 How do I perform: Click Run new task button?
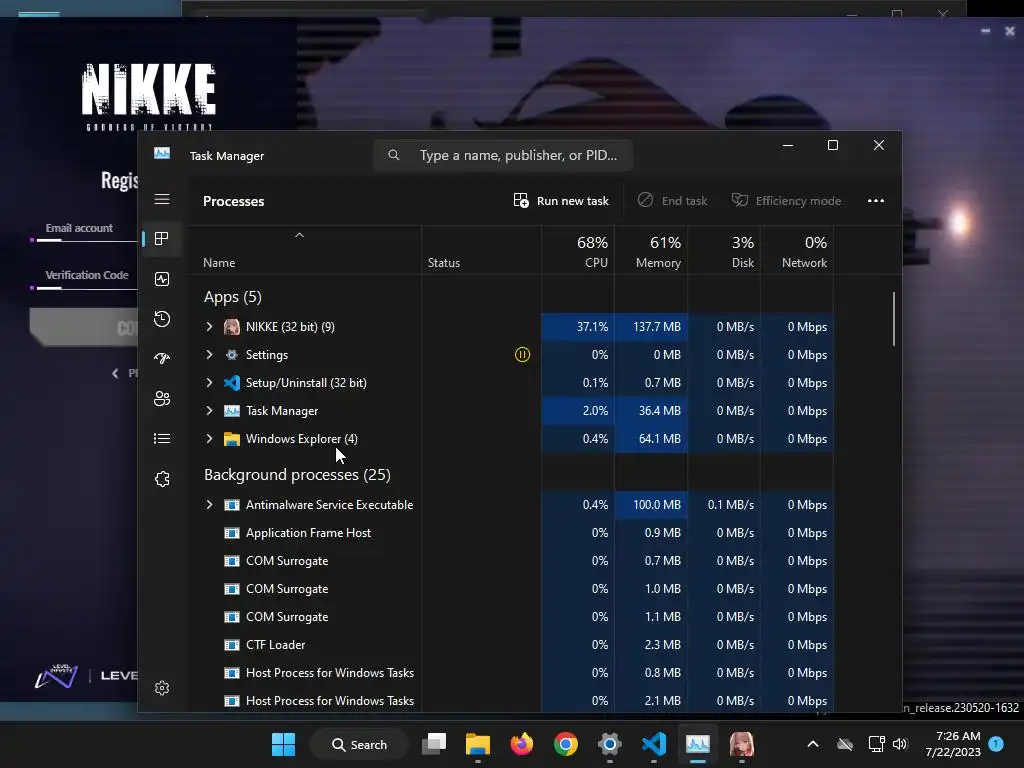561,200
